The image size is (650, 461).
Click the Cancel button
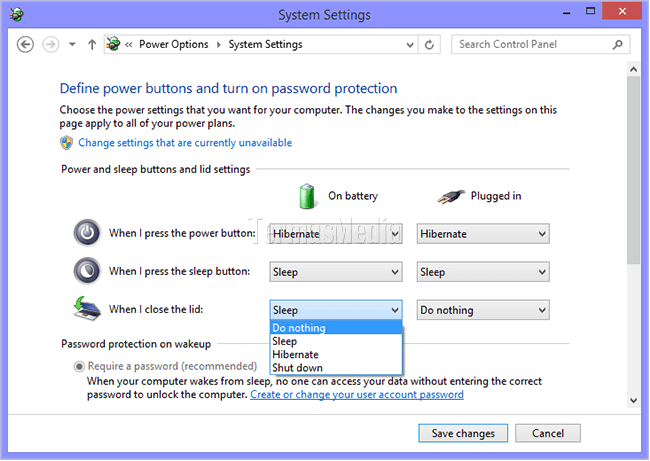(548, 433)
